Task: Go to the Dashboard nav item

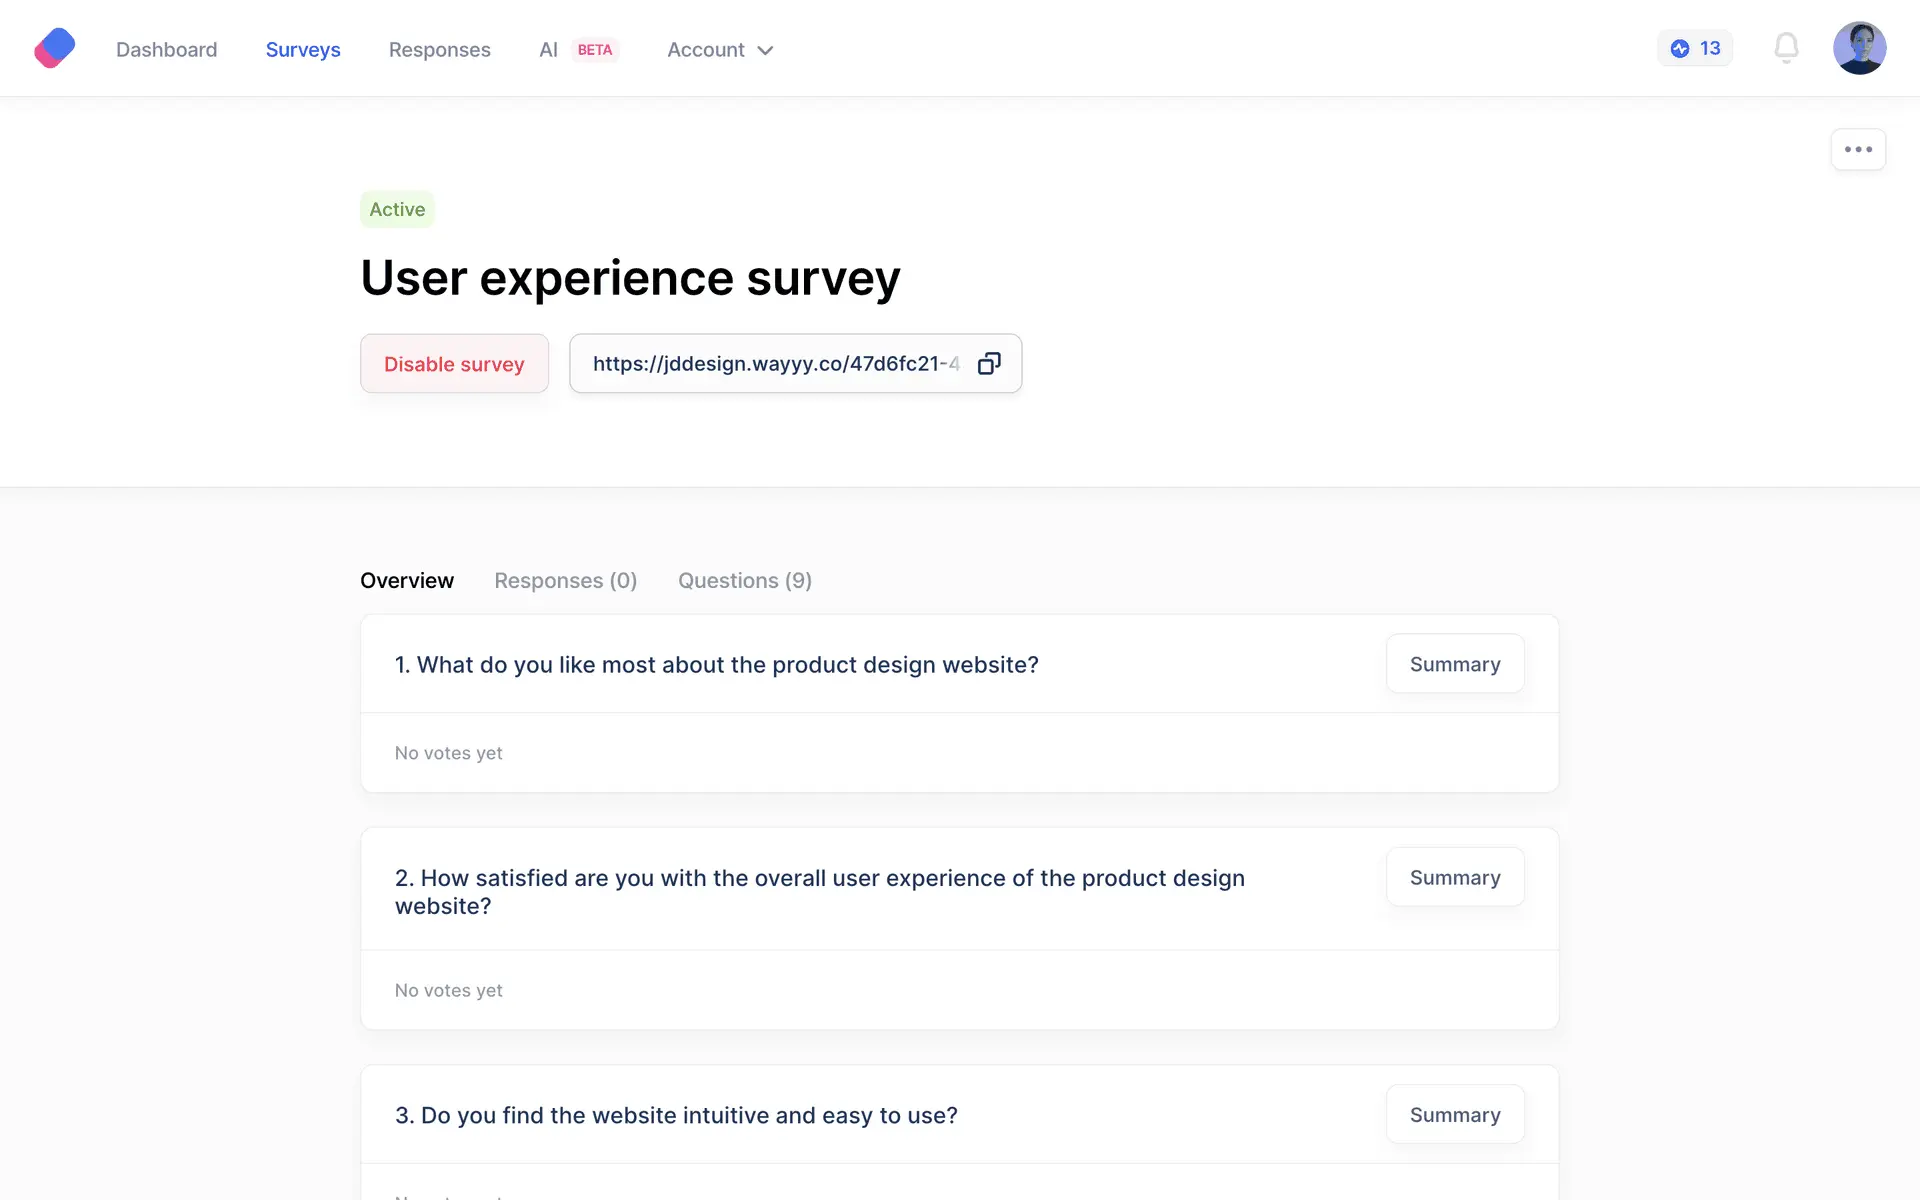Action: click(166, 50)
